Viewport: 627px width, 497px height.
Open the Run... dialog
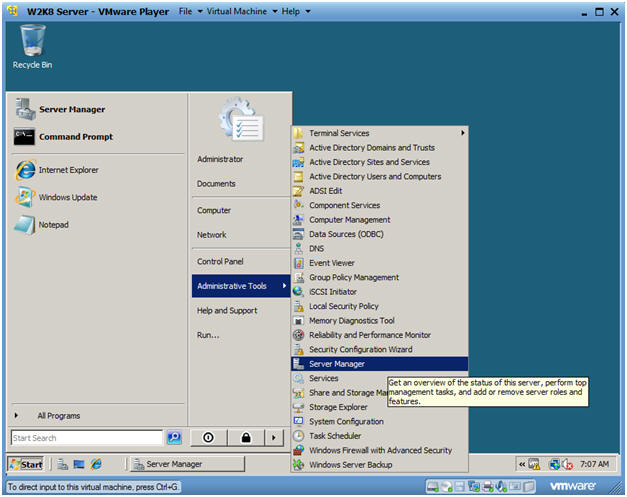208,335
